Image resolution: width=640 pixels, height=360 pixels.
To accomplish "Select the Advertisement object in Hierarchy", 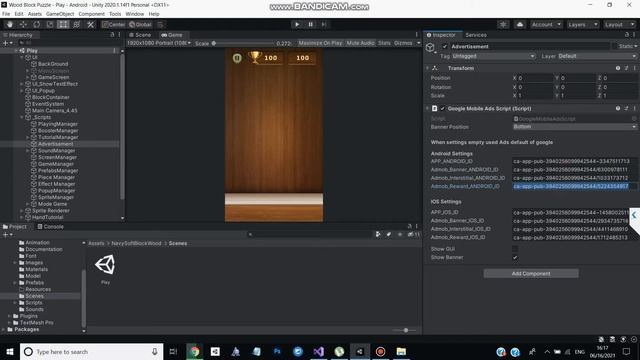I will 56,144.
